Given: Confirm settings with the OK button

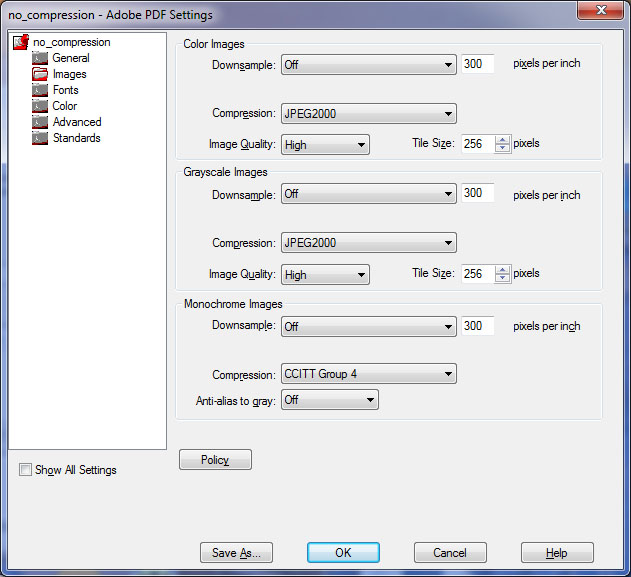Looking at the screenshot, I should (343, 552).
